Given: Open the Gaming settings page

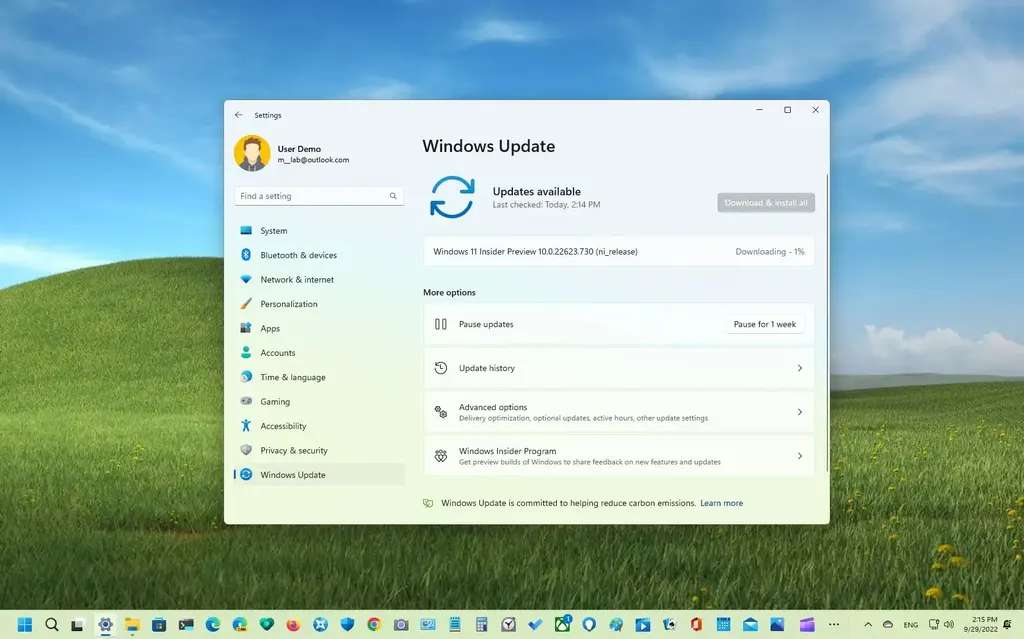Looking at the screenshot, I should pyautogui.click(x=275, y=402).
